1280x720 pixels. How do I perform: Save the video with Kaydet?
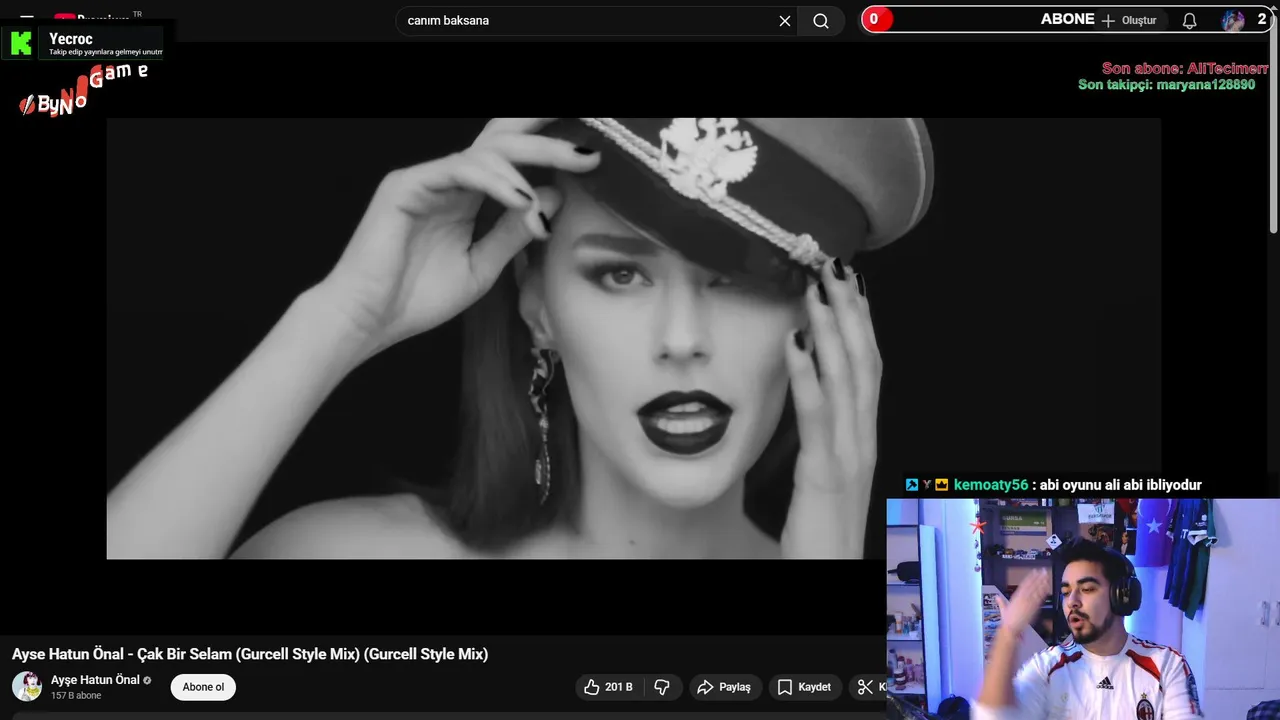[x=805, y=687]
